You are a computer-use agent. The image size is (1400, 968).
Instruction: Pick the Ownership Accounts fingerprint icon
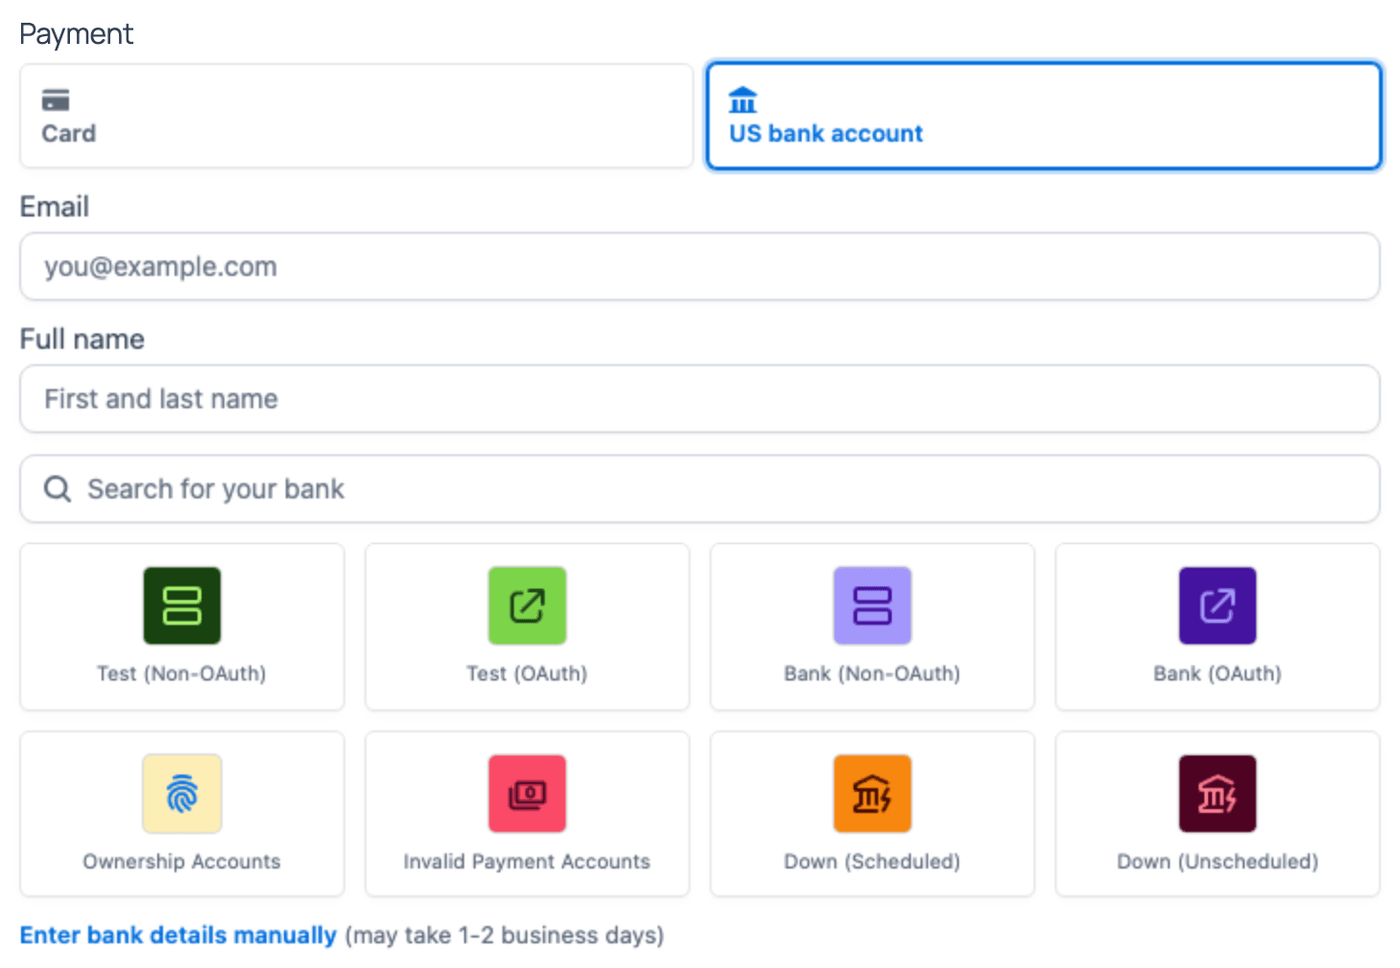point(182,794)
